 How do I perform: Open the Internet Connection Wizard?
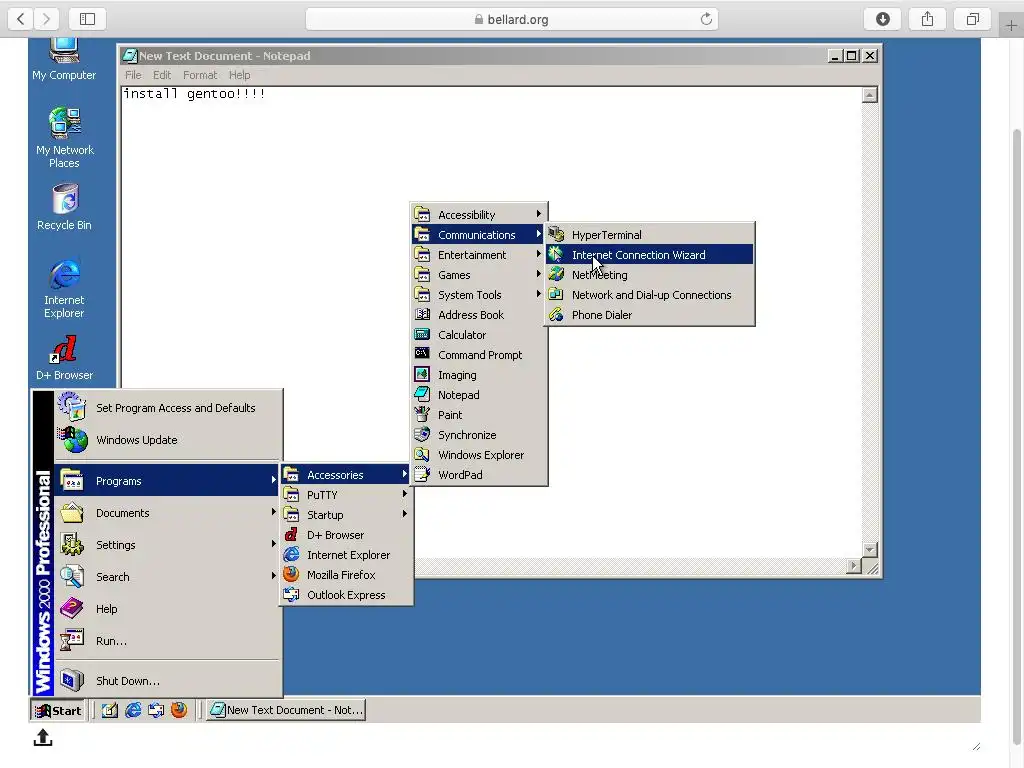coord(650,255)
